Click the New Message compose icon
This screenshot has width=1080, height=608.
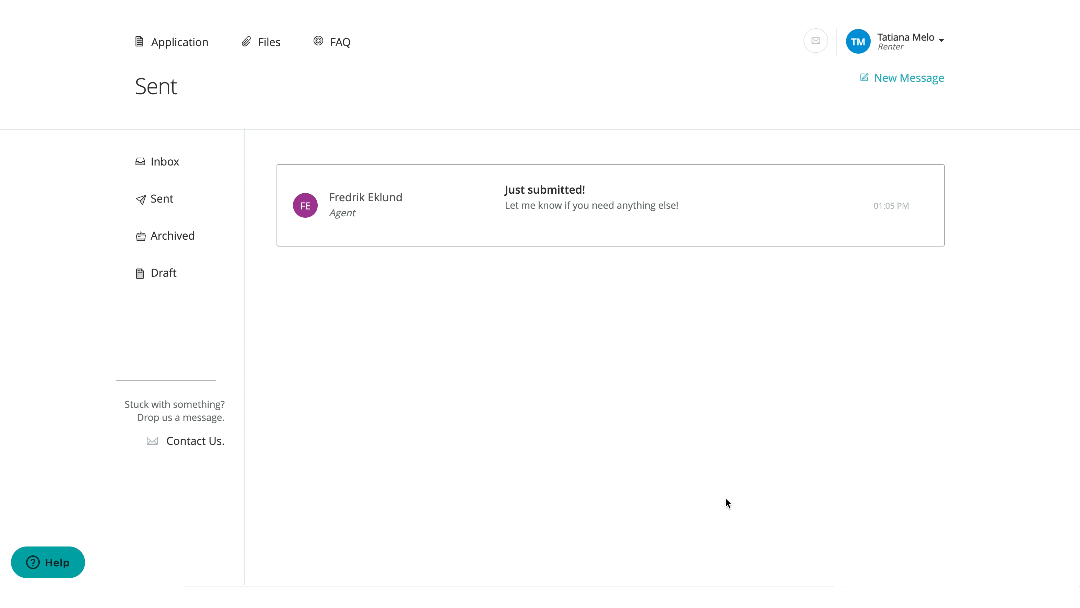pyautogui.click(x=864, y=78)
